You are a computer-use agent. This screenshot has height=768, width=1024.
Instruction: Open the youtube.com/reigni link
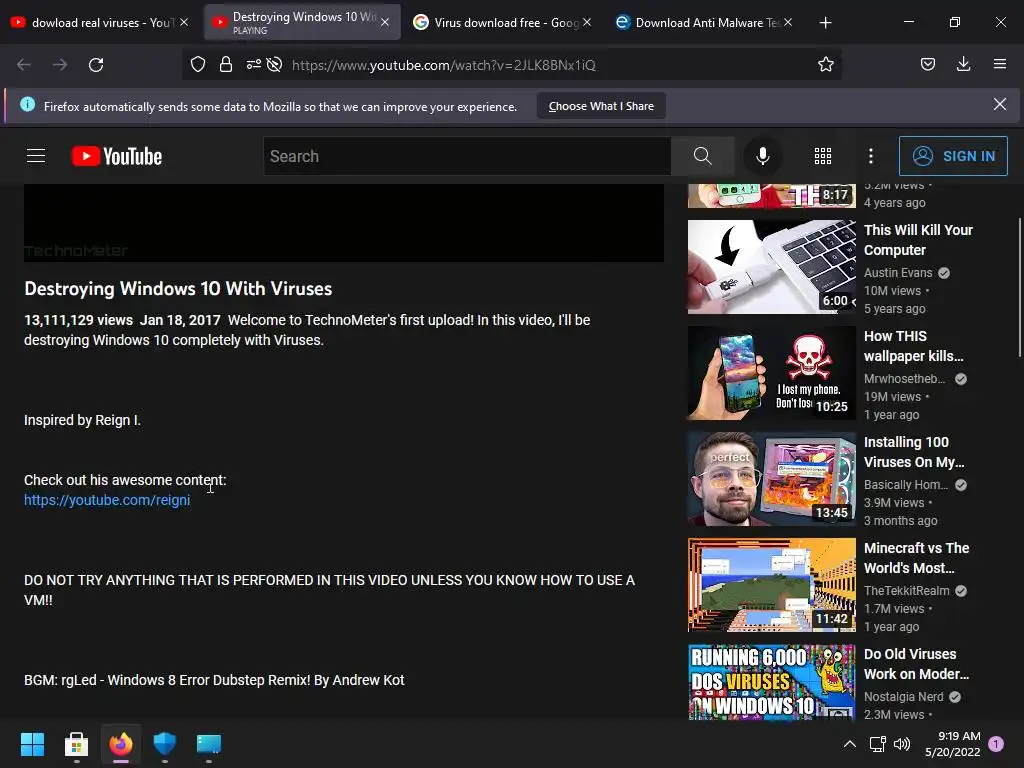(107, 500)
